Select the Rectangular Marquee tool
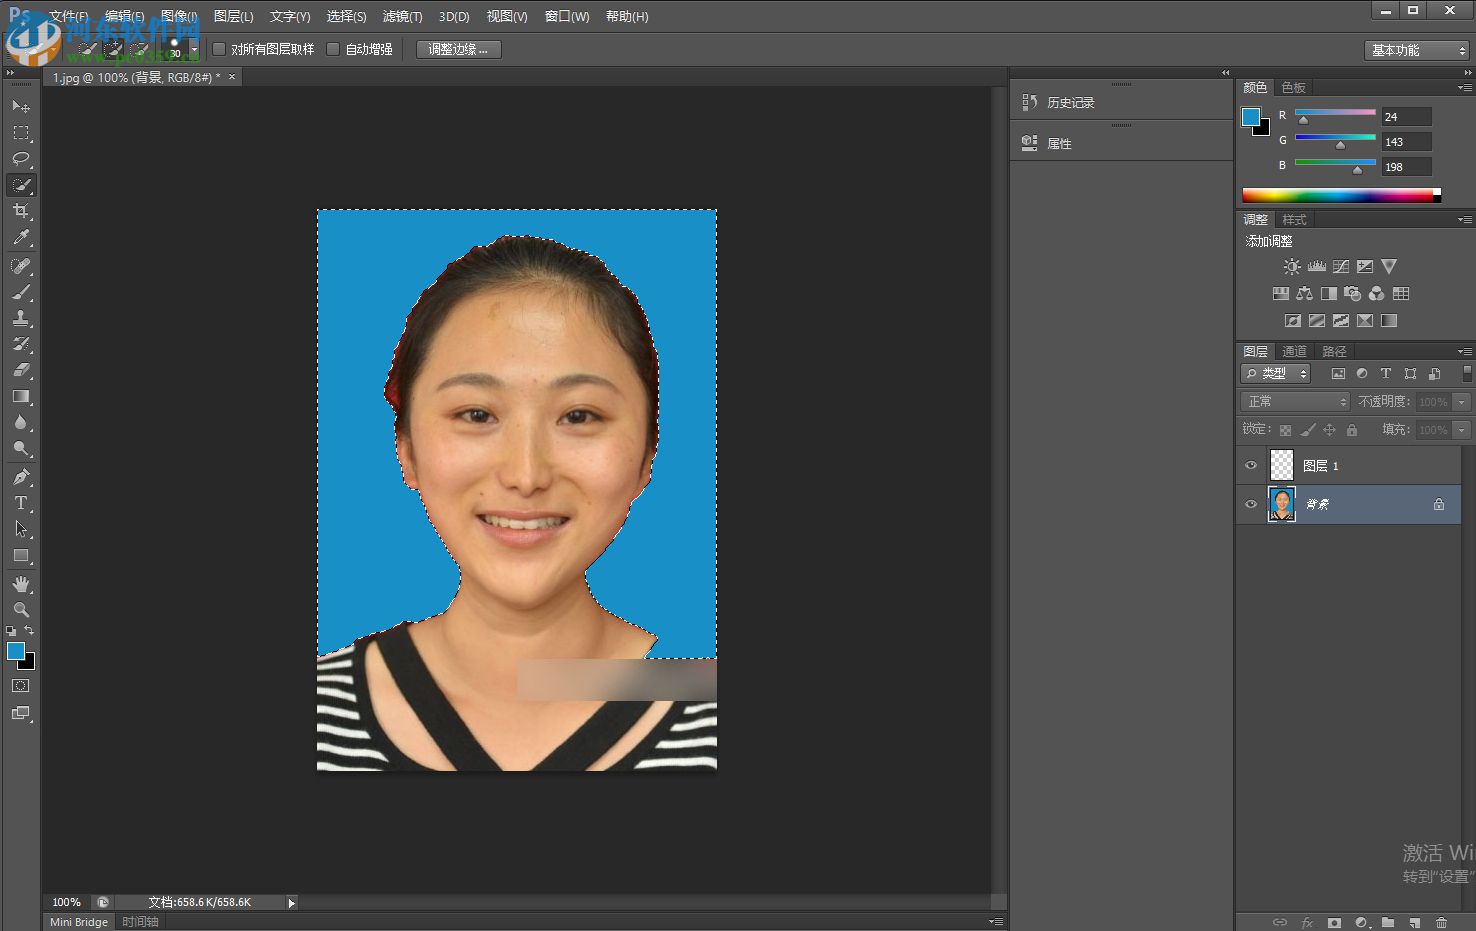The width and height of the screenshot is (1476, 931). click(x=20, y=133)
